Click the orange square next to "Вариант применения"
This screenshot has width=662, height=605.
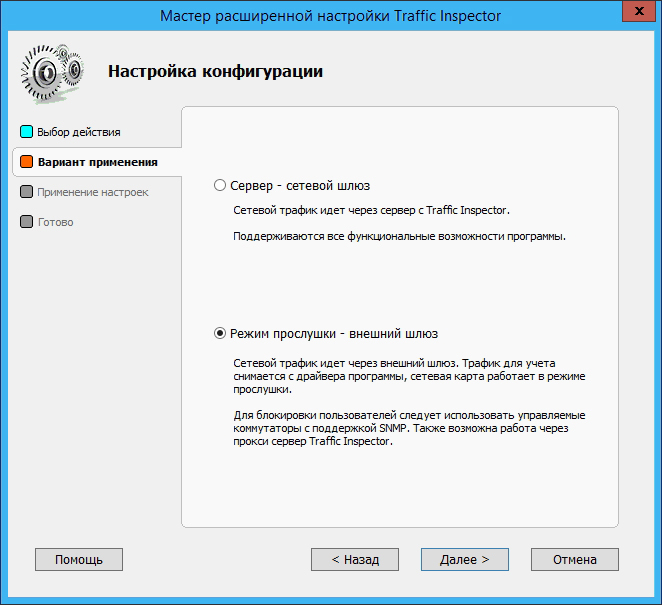tap(27, 162)
